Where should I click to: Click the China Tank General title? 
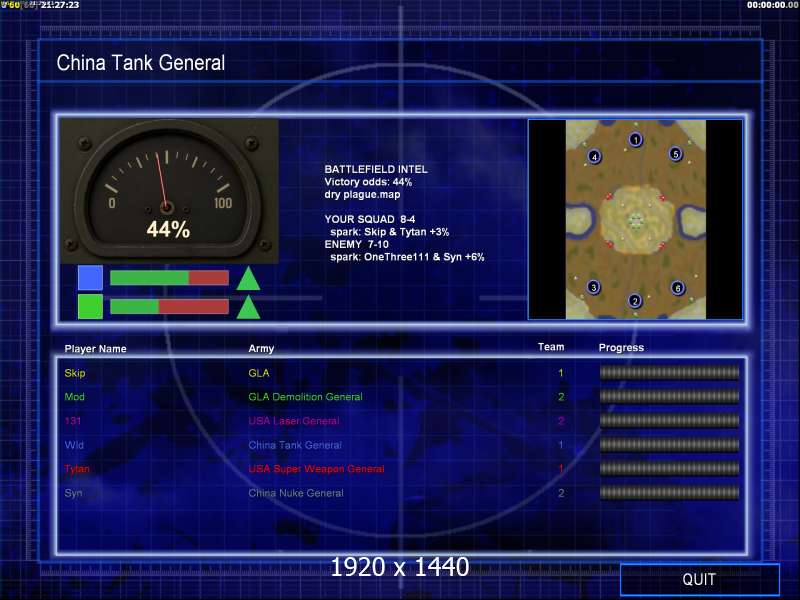(141, 63)
